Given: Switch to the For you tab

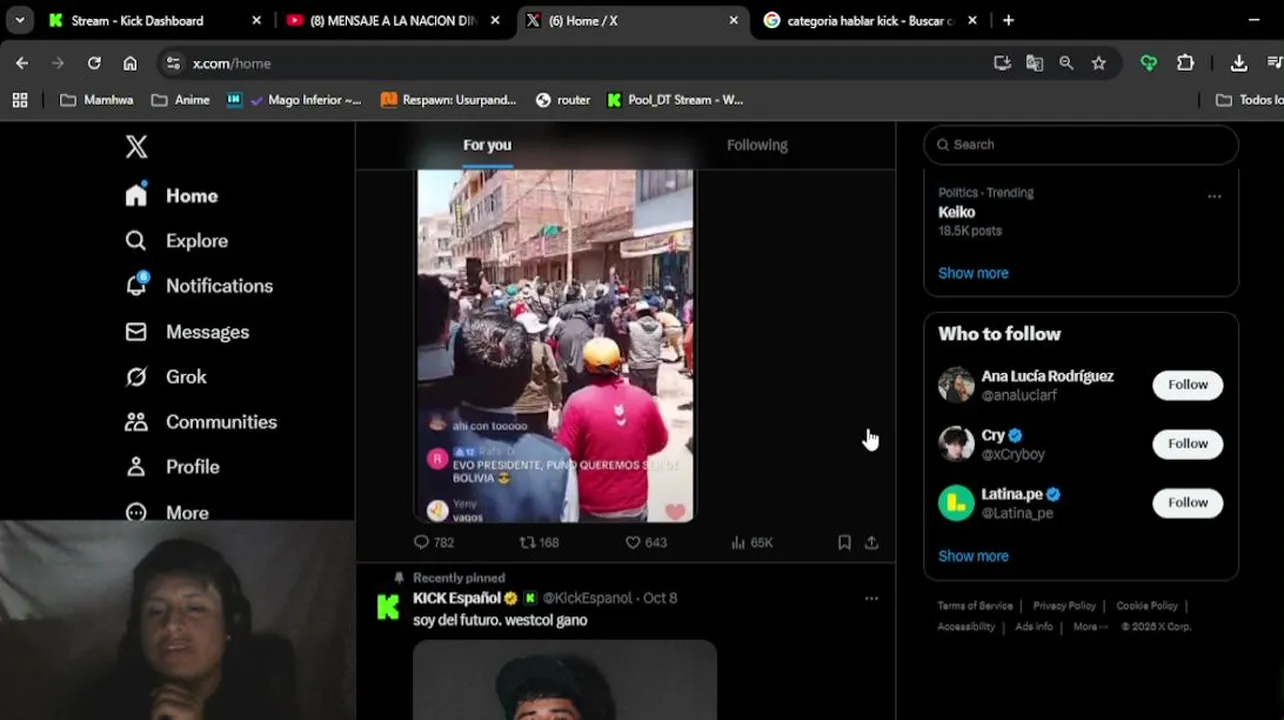Looking at the screenshot, I should (x=487, y=145).
